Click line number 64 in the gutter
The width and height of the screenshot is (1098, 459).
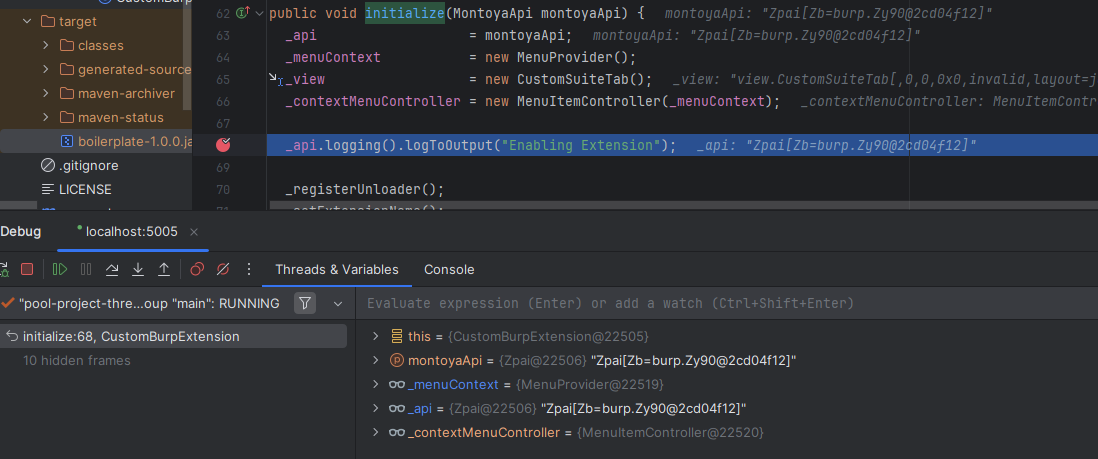223,57
